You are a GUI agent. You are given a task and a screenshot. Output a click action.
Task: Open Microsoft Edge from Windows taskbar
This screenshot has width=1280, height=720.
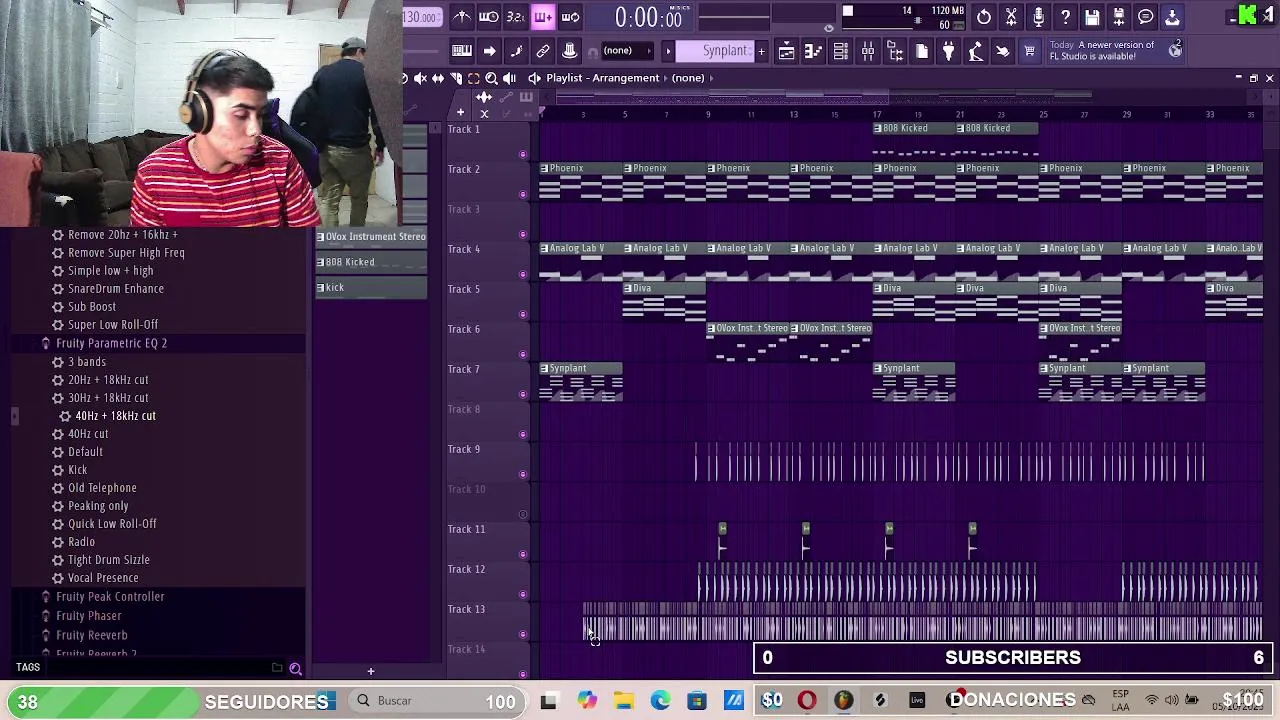661,701
